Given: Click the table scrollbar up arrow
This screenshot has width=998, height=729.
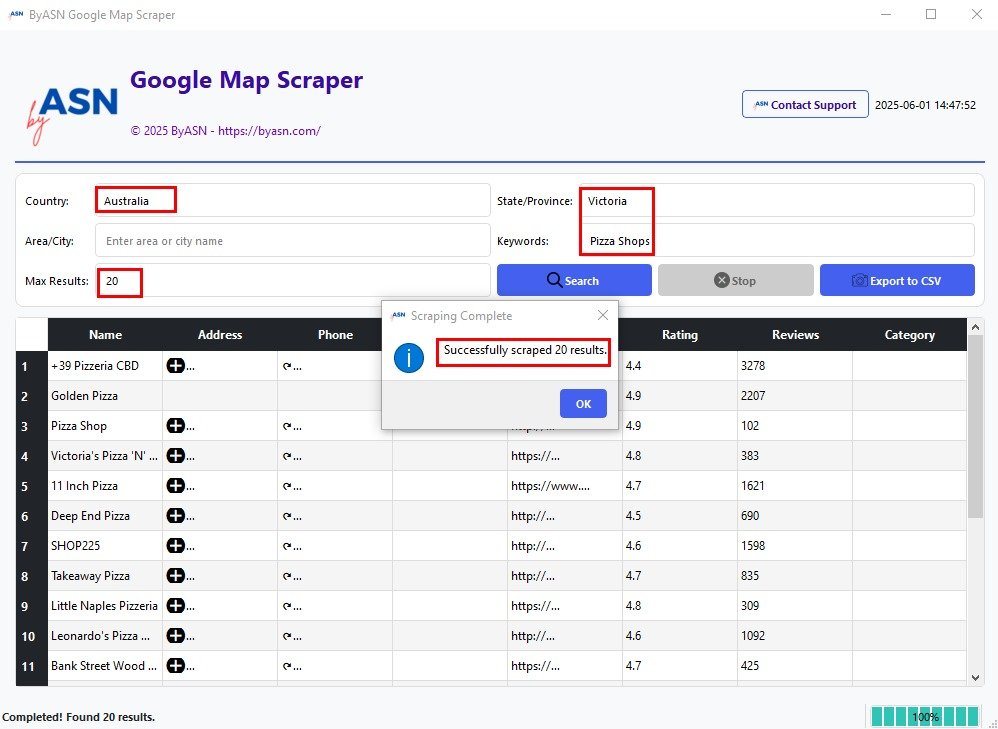Looking at the screenshot, I should [975, 327].
